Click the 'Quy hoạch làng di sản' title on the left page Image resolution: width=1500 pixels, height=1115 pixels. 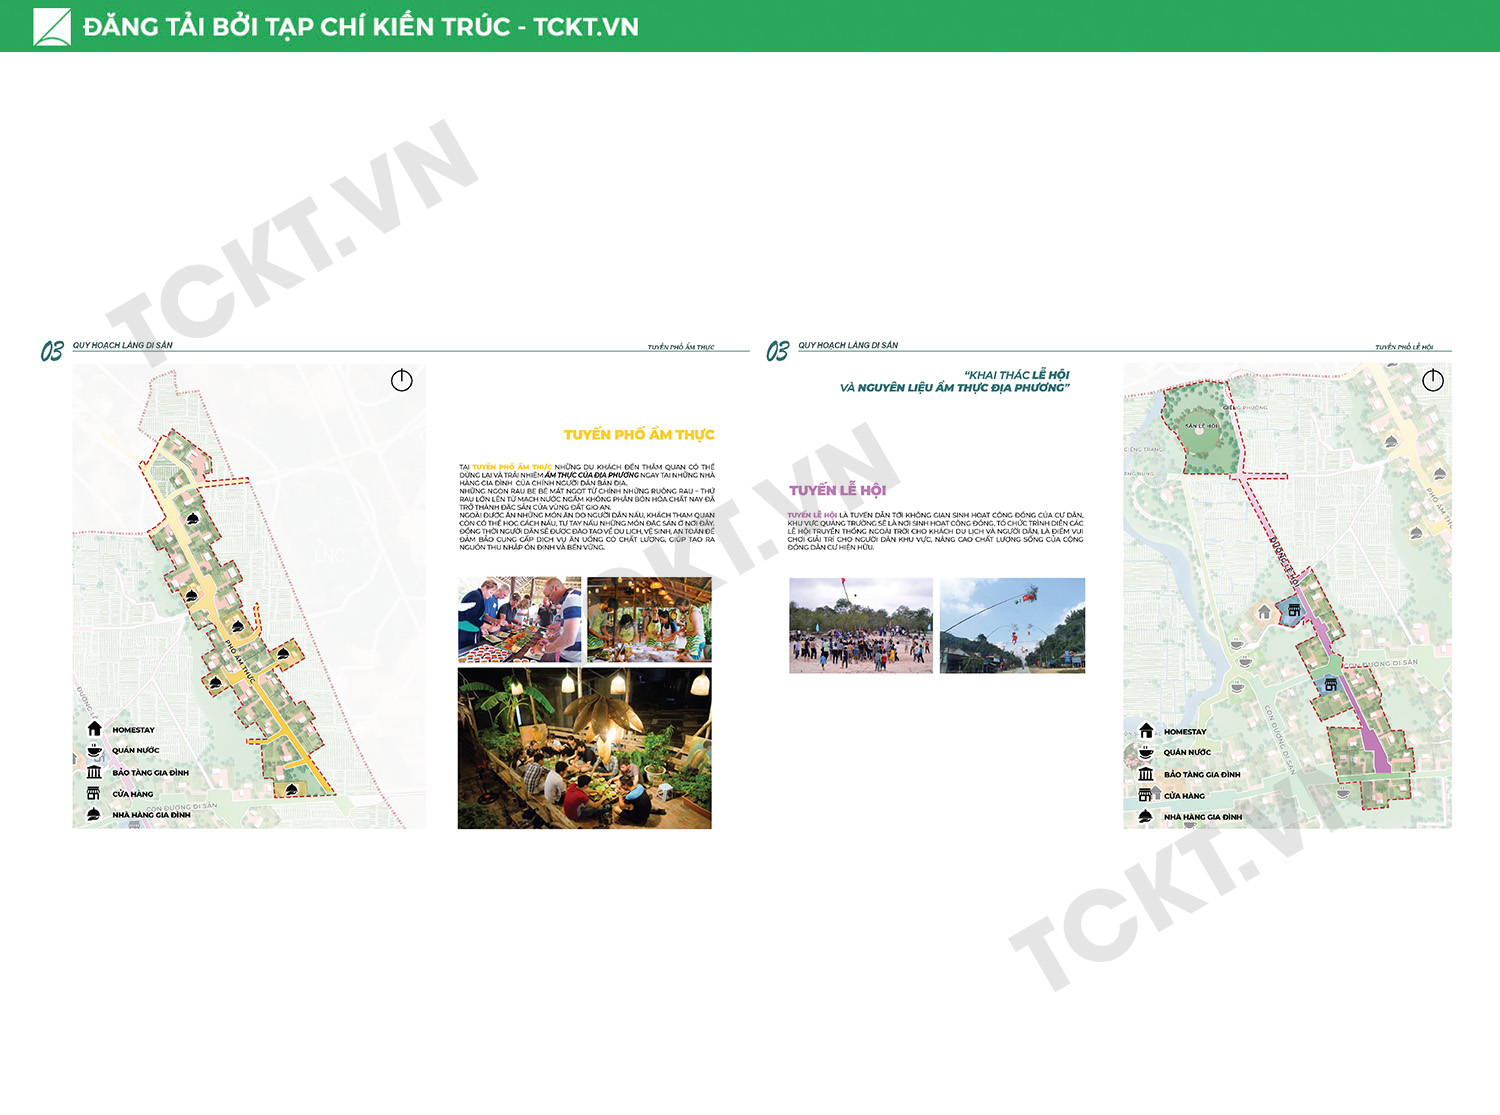(x=122, y=345)
